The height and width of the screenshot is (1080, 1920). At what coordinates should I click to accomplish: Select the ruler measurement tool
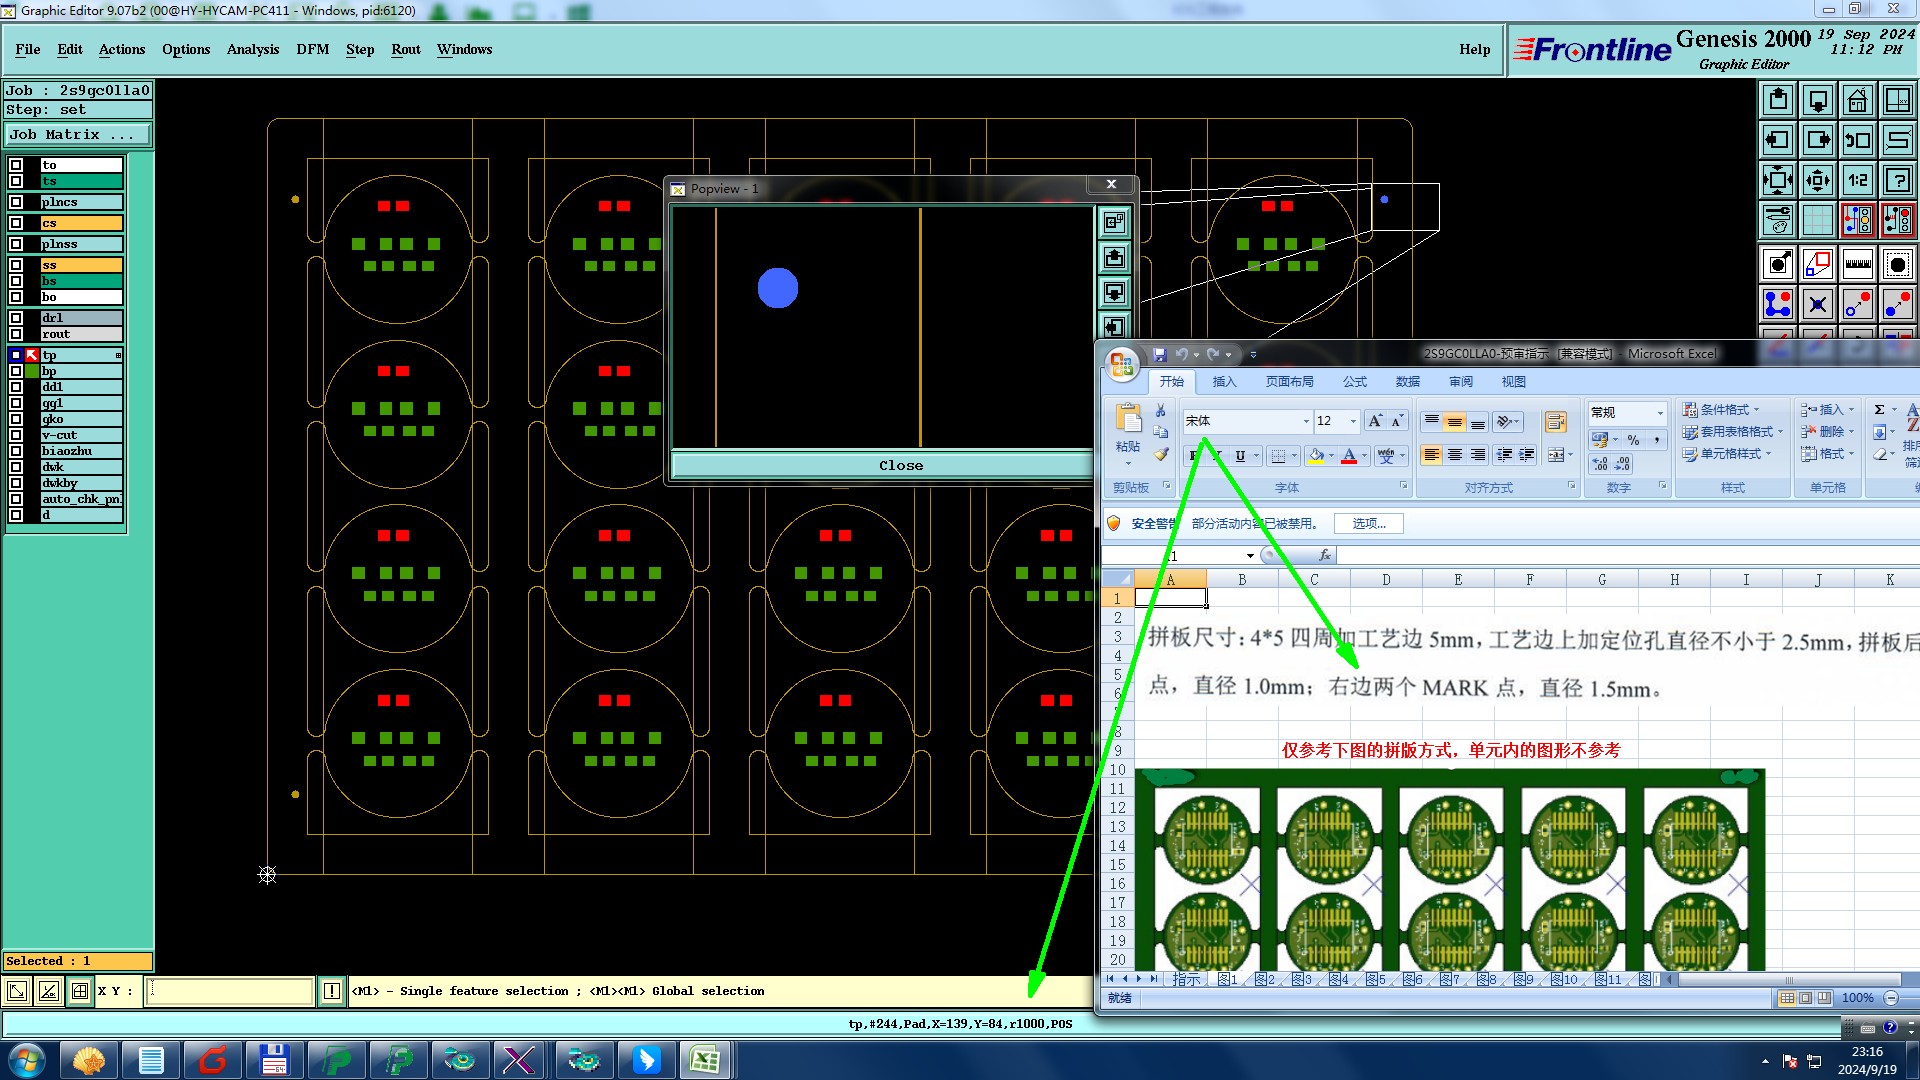click(x=1857, y=264)
